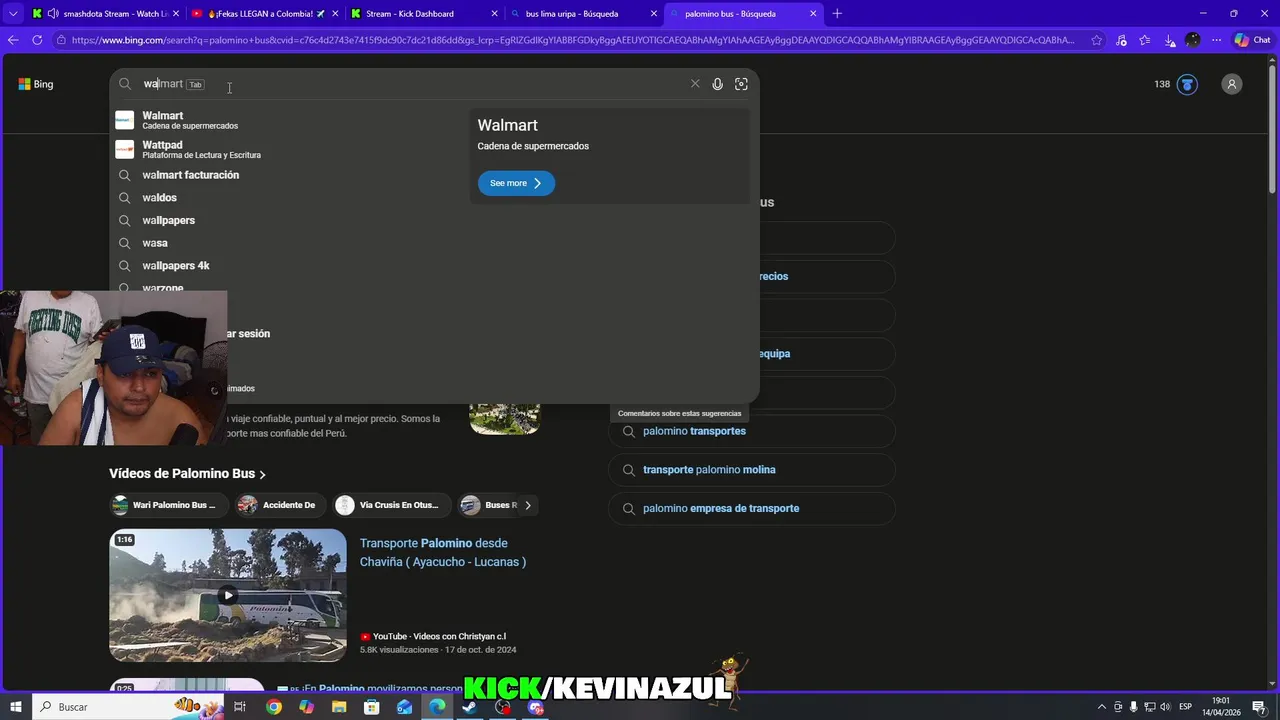Image resolution: width=1280 pixels, height=720 pixels.
Task: Open Microsoft Store from taskbar
Action: tap(372, 707)
